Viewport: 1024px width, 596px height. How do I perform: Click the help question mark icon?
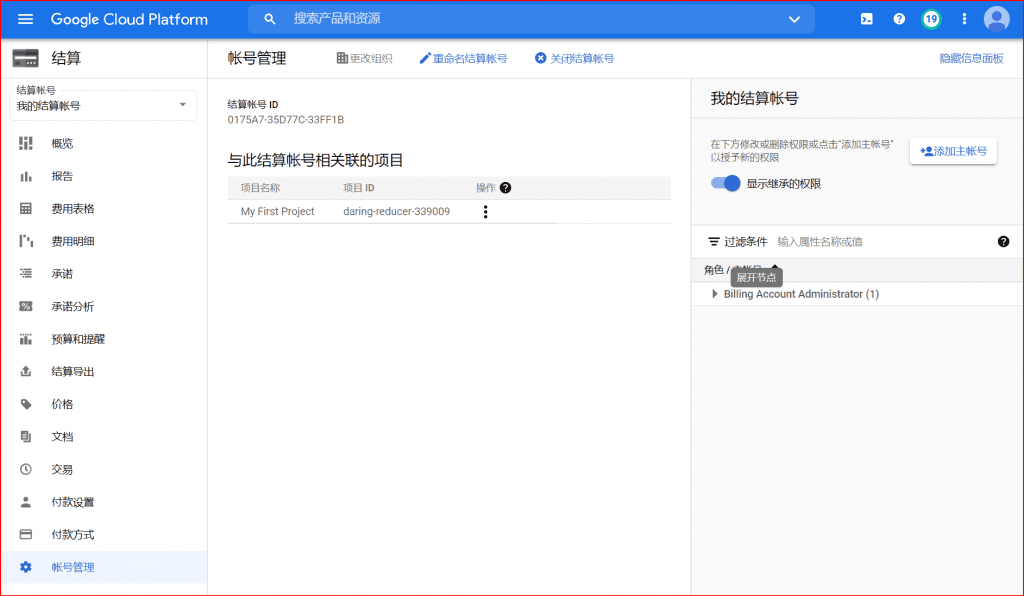[899, 19]
